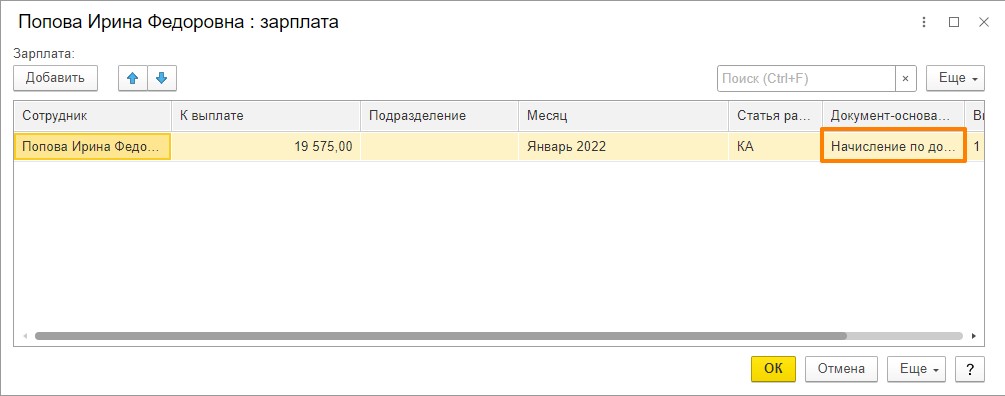Click the Отмена button
The image size is (1005, 396).
[x=842, y=369]
